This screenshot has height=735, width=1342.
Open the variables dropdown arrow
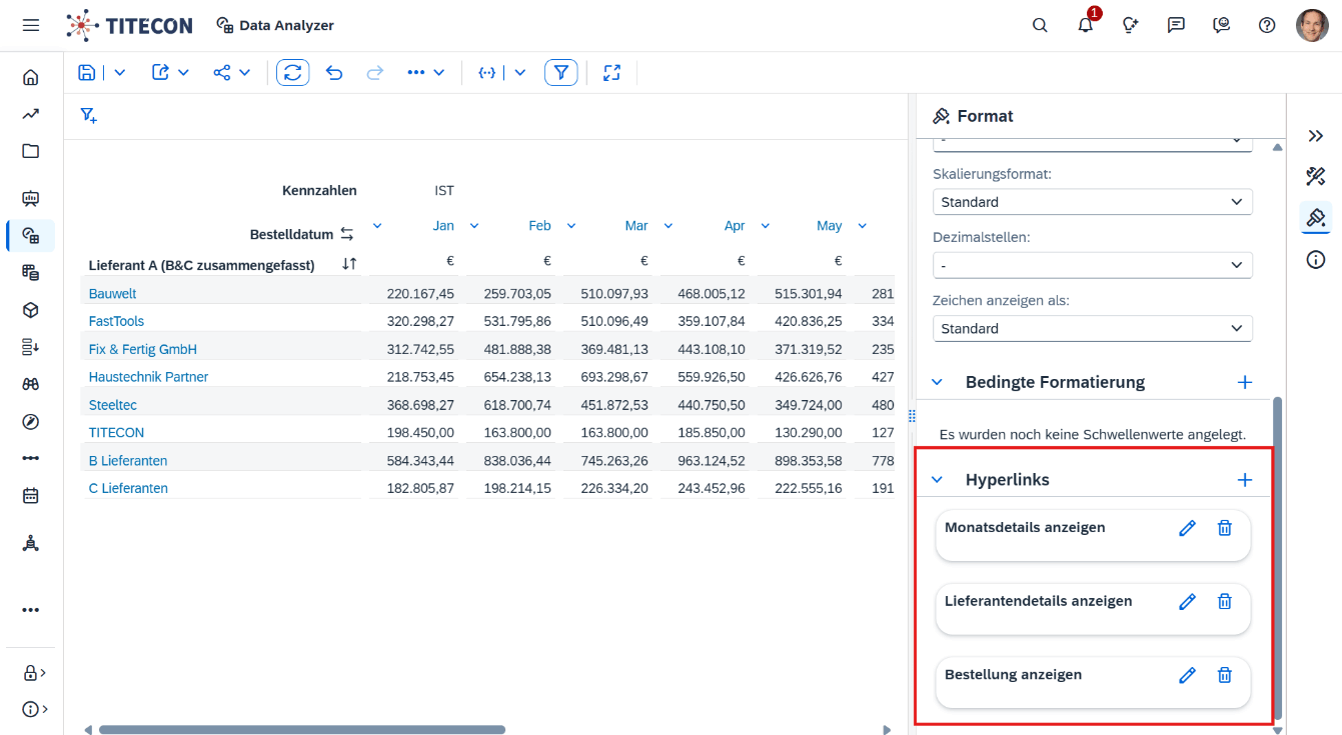520,72
